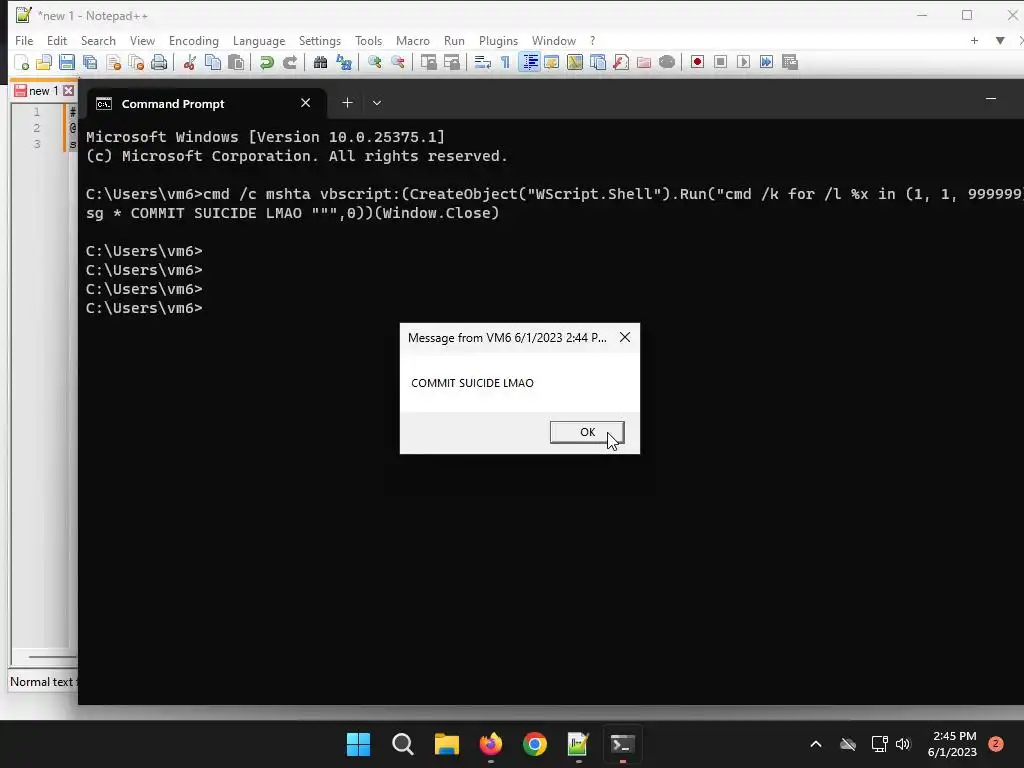Click the Close All icon in Notepad++ toolbar
This screenshot has width=1024, height=768.
point(136,62)
